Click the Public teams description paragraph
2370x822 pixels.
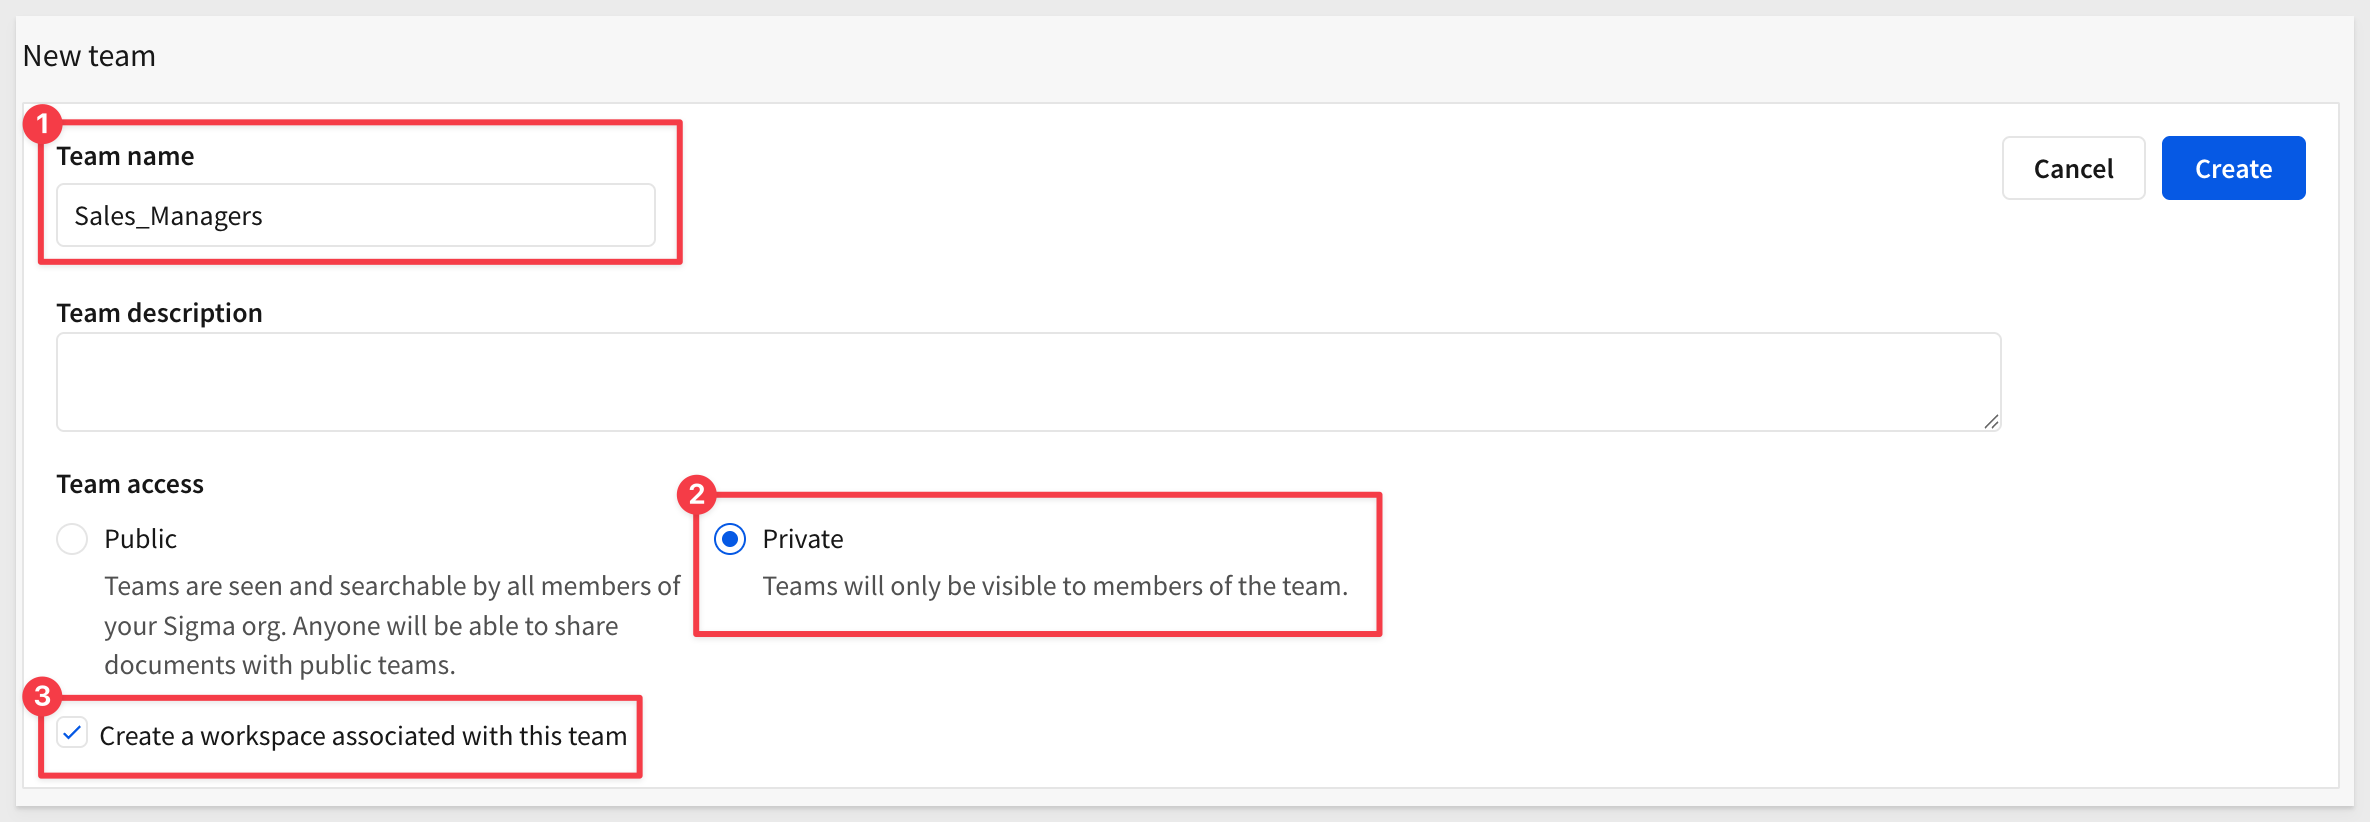pos(390,625)
